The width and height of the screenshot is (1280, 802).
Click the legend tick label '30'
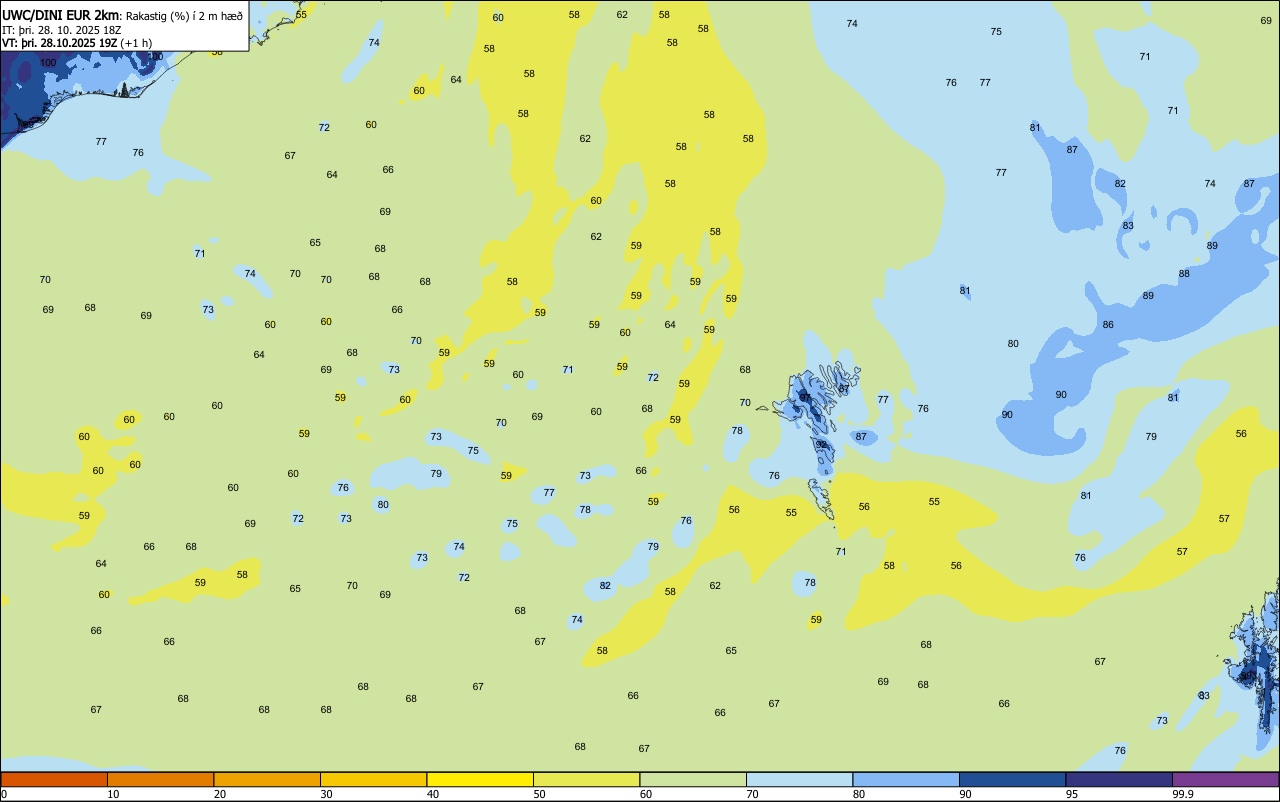[326, 794]
